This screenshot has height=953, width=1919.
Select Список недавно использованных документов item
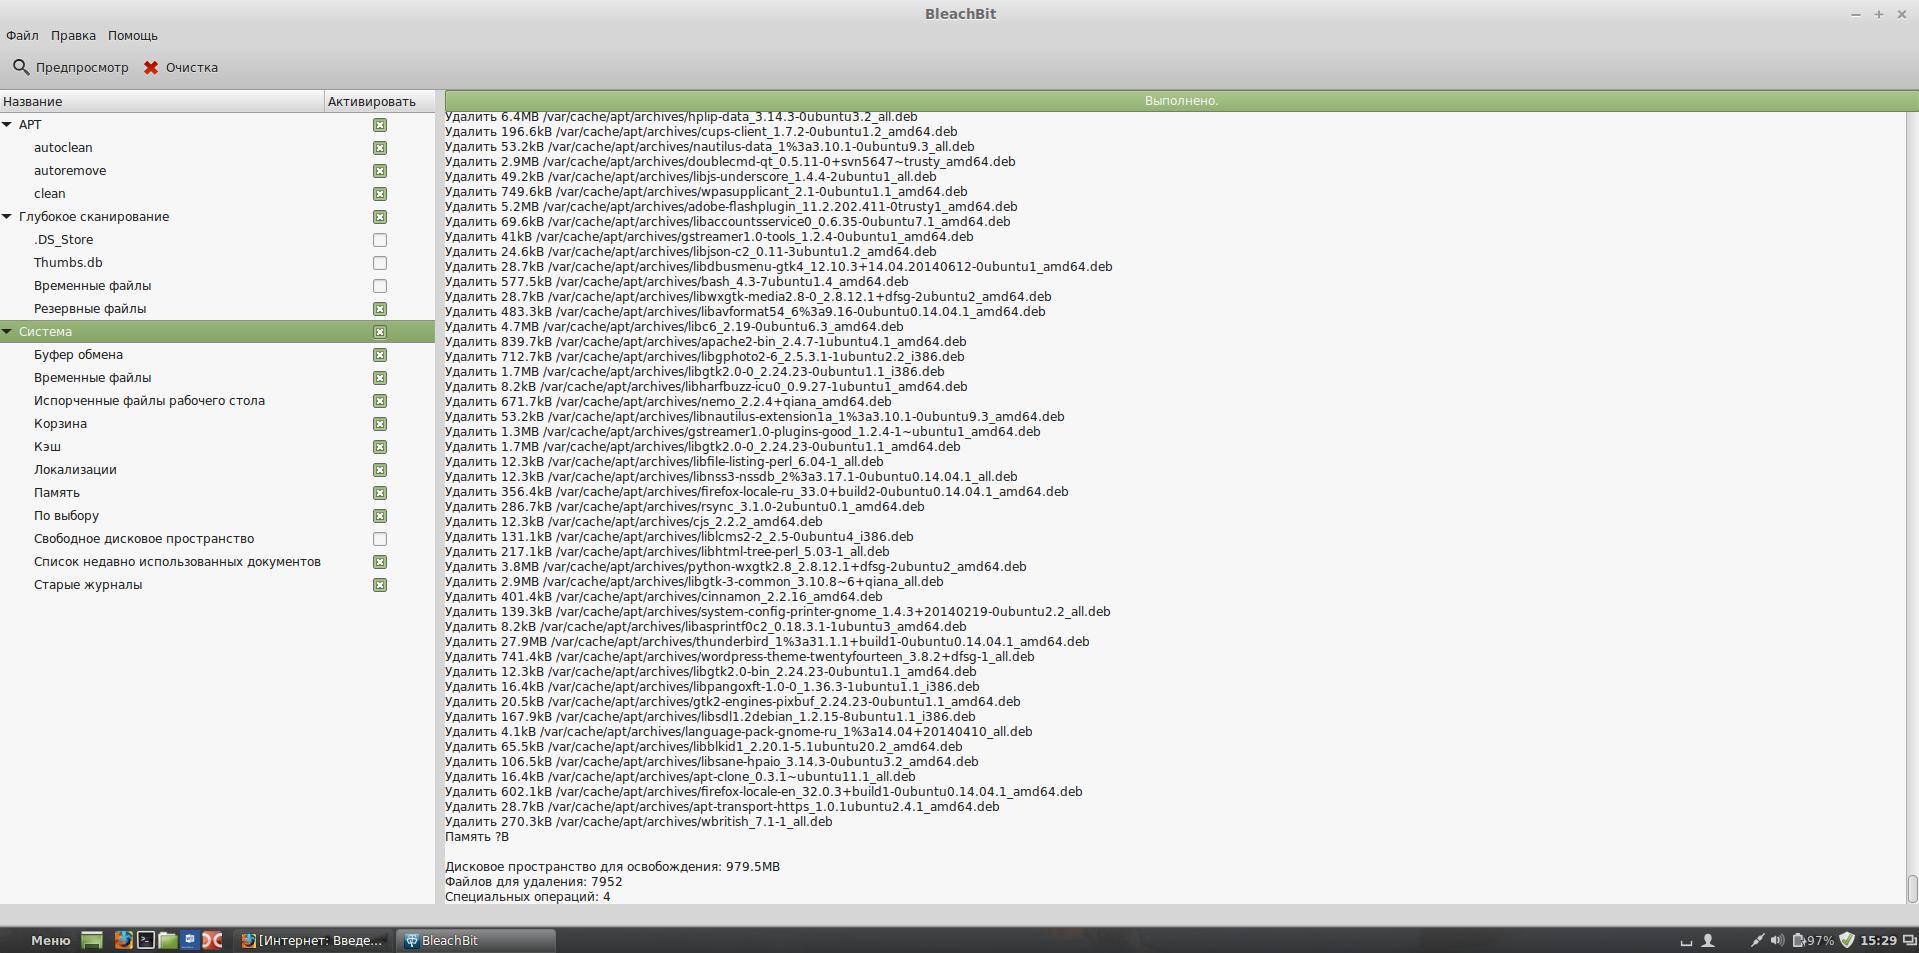[177, 562]
